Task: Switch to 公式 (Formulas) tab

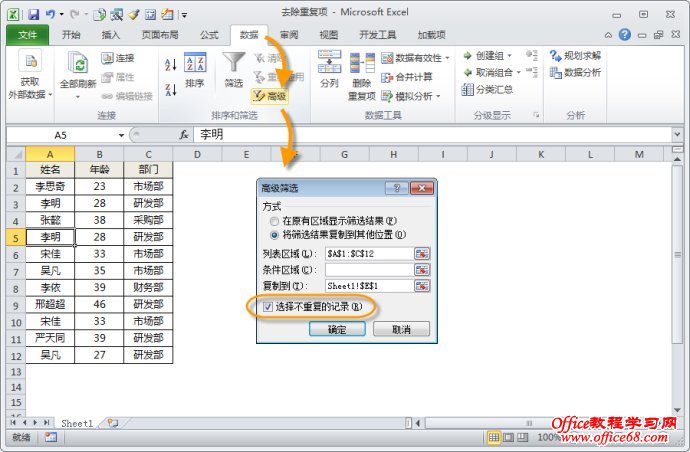Action: coord(209,35)
